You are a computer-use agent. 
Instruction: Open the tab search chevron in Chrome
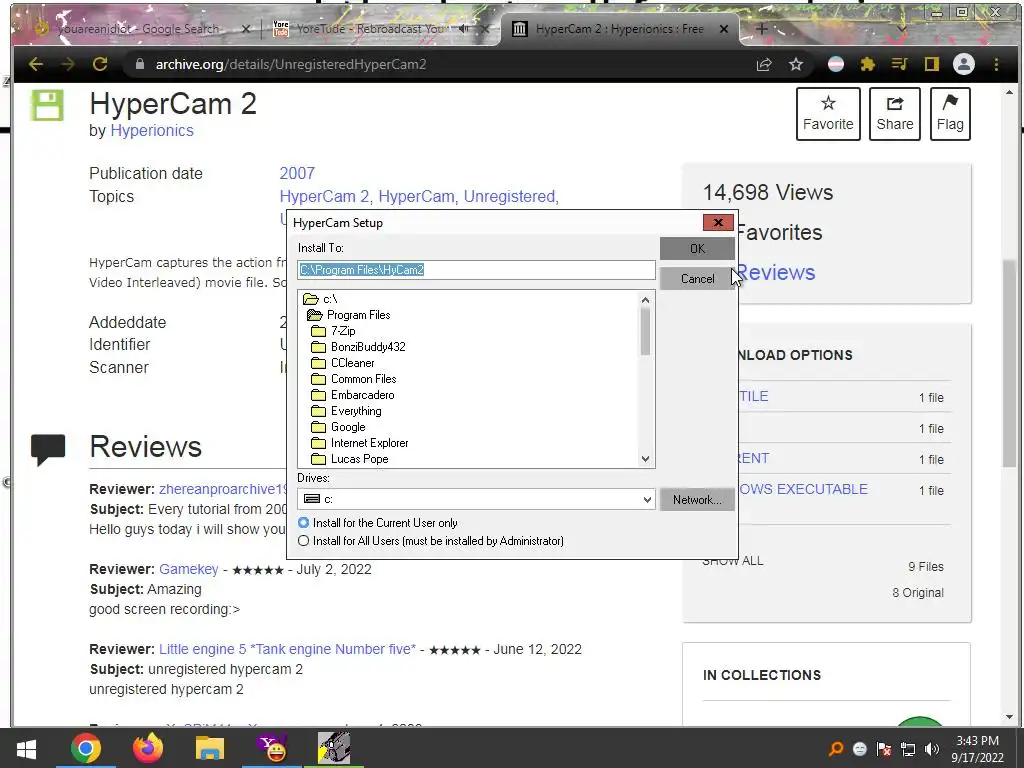[x=901, y=29]
